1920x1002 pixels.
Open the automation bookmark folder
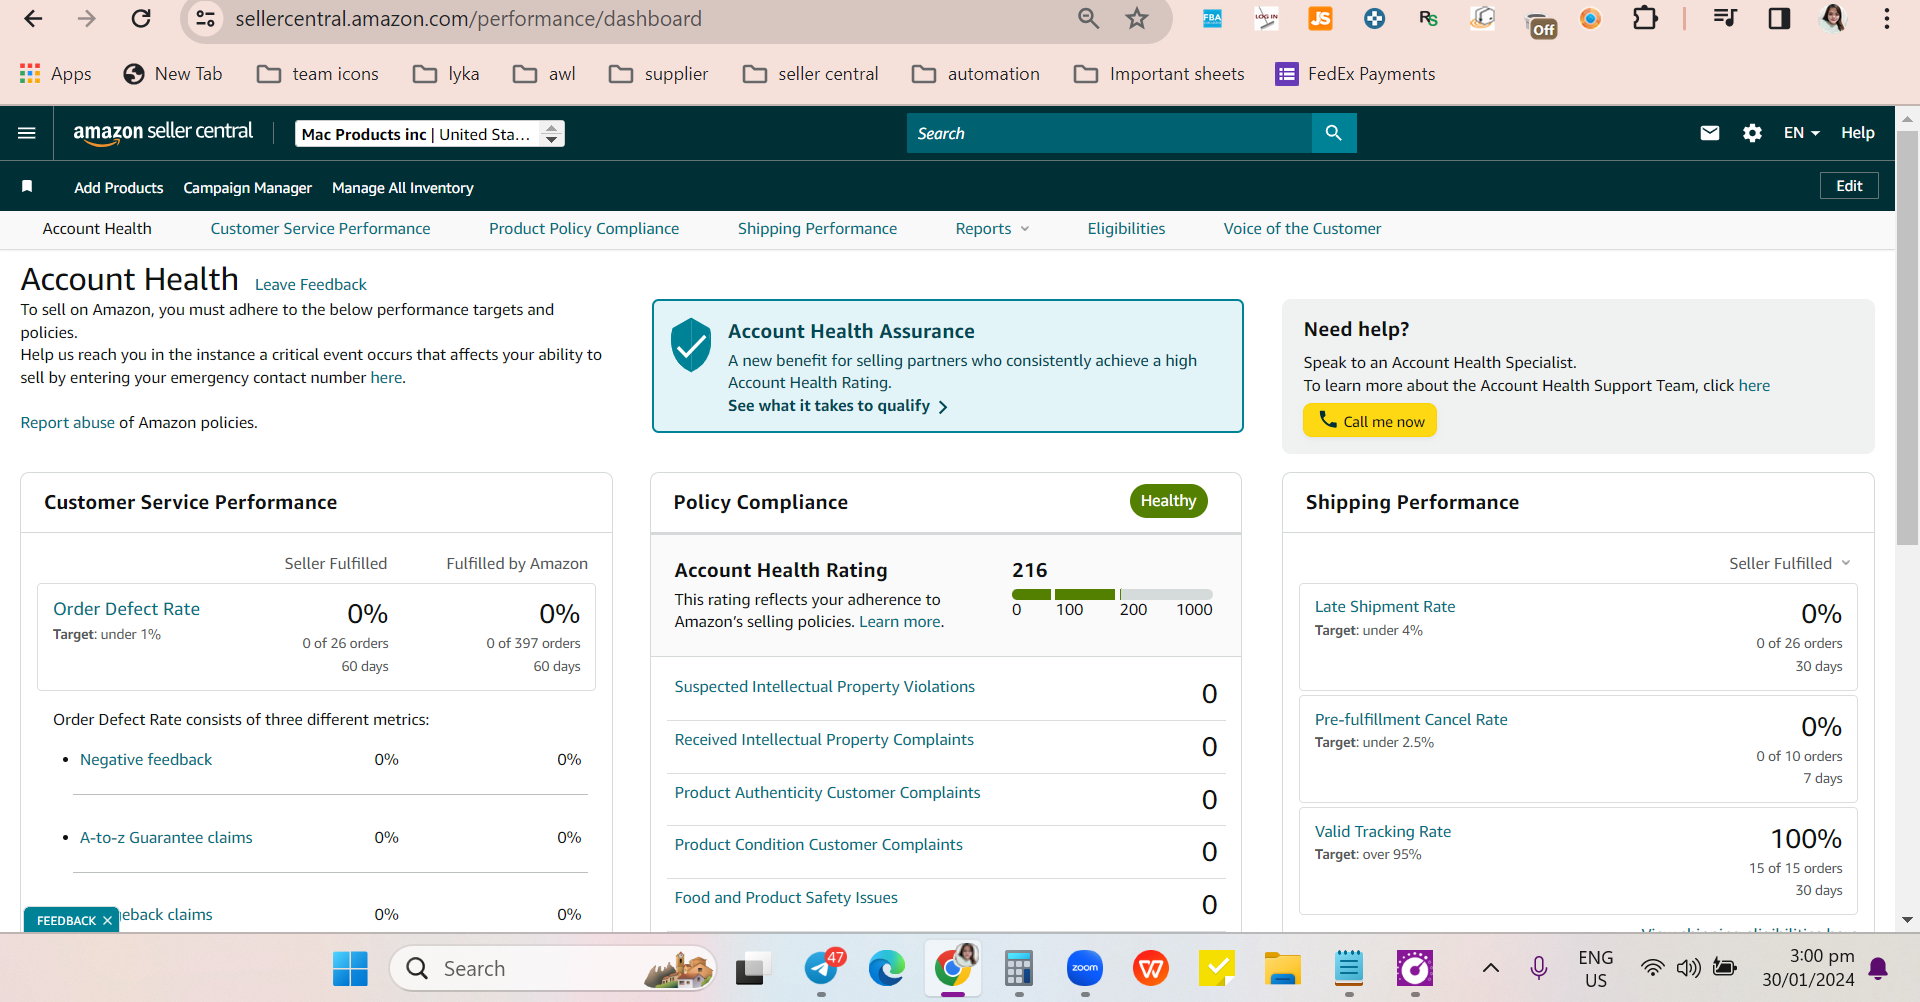pos(976,74)
